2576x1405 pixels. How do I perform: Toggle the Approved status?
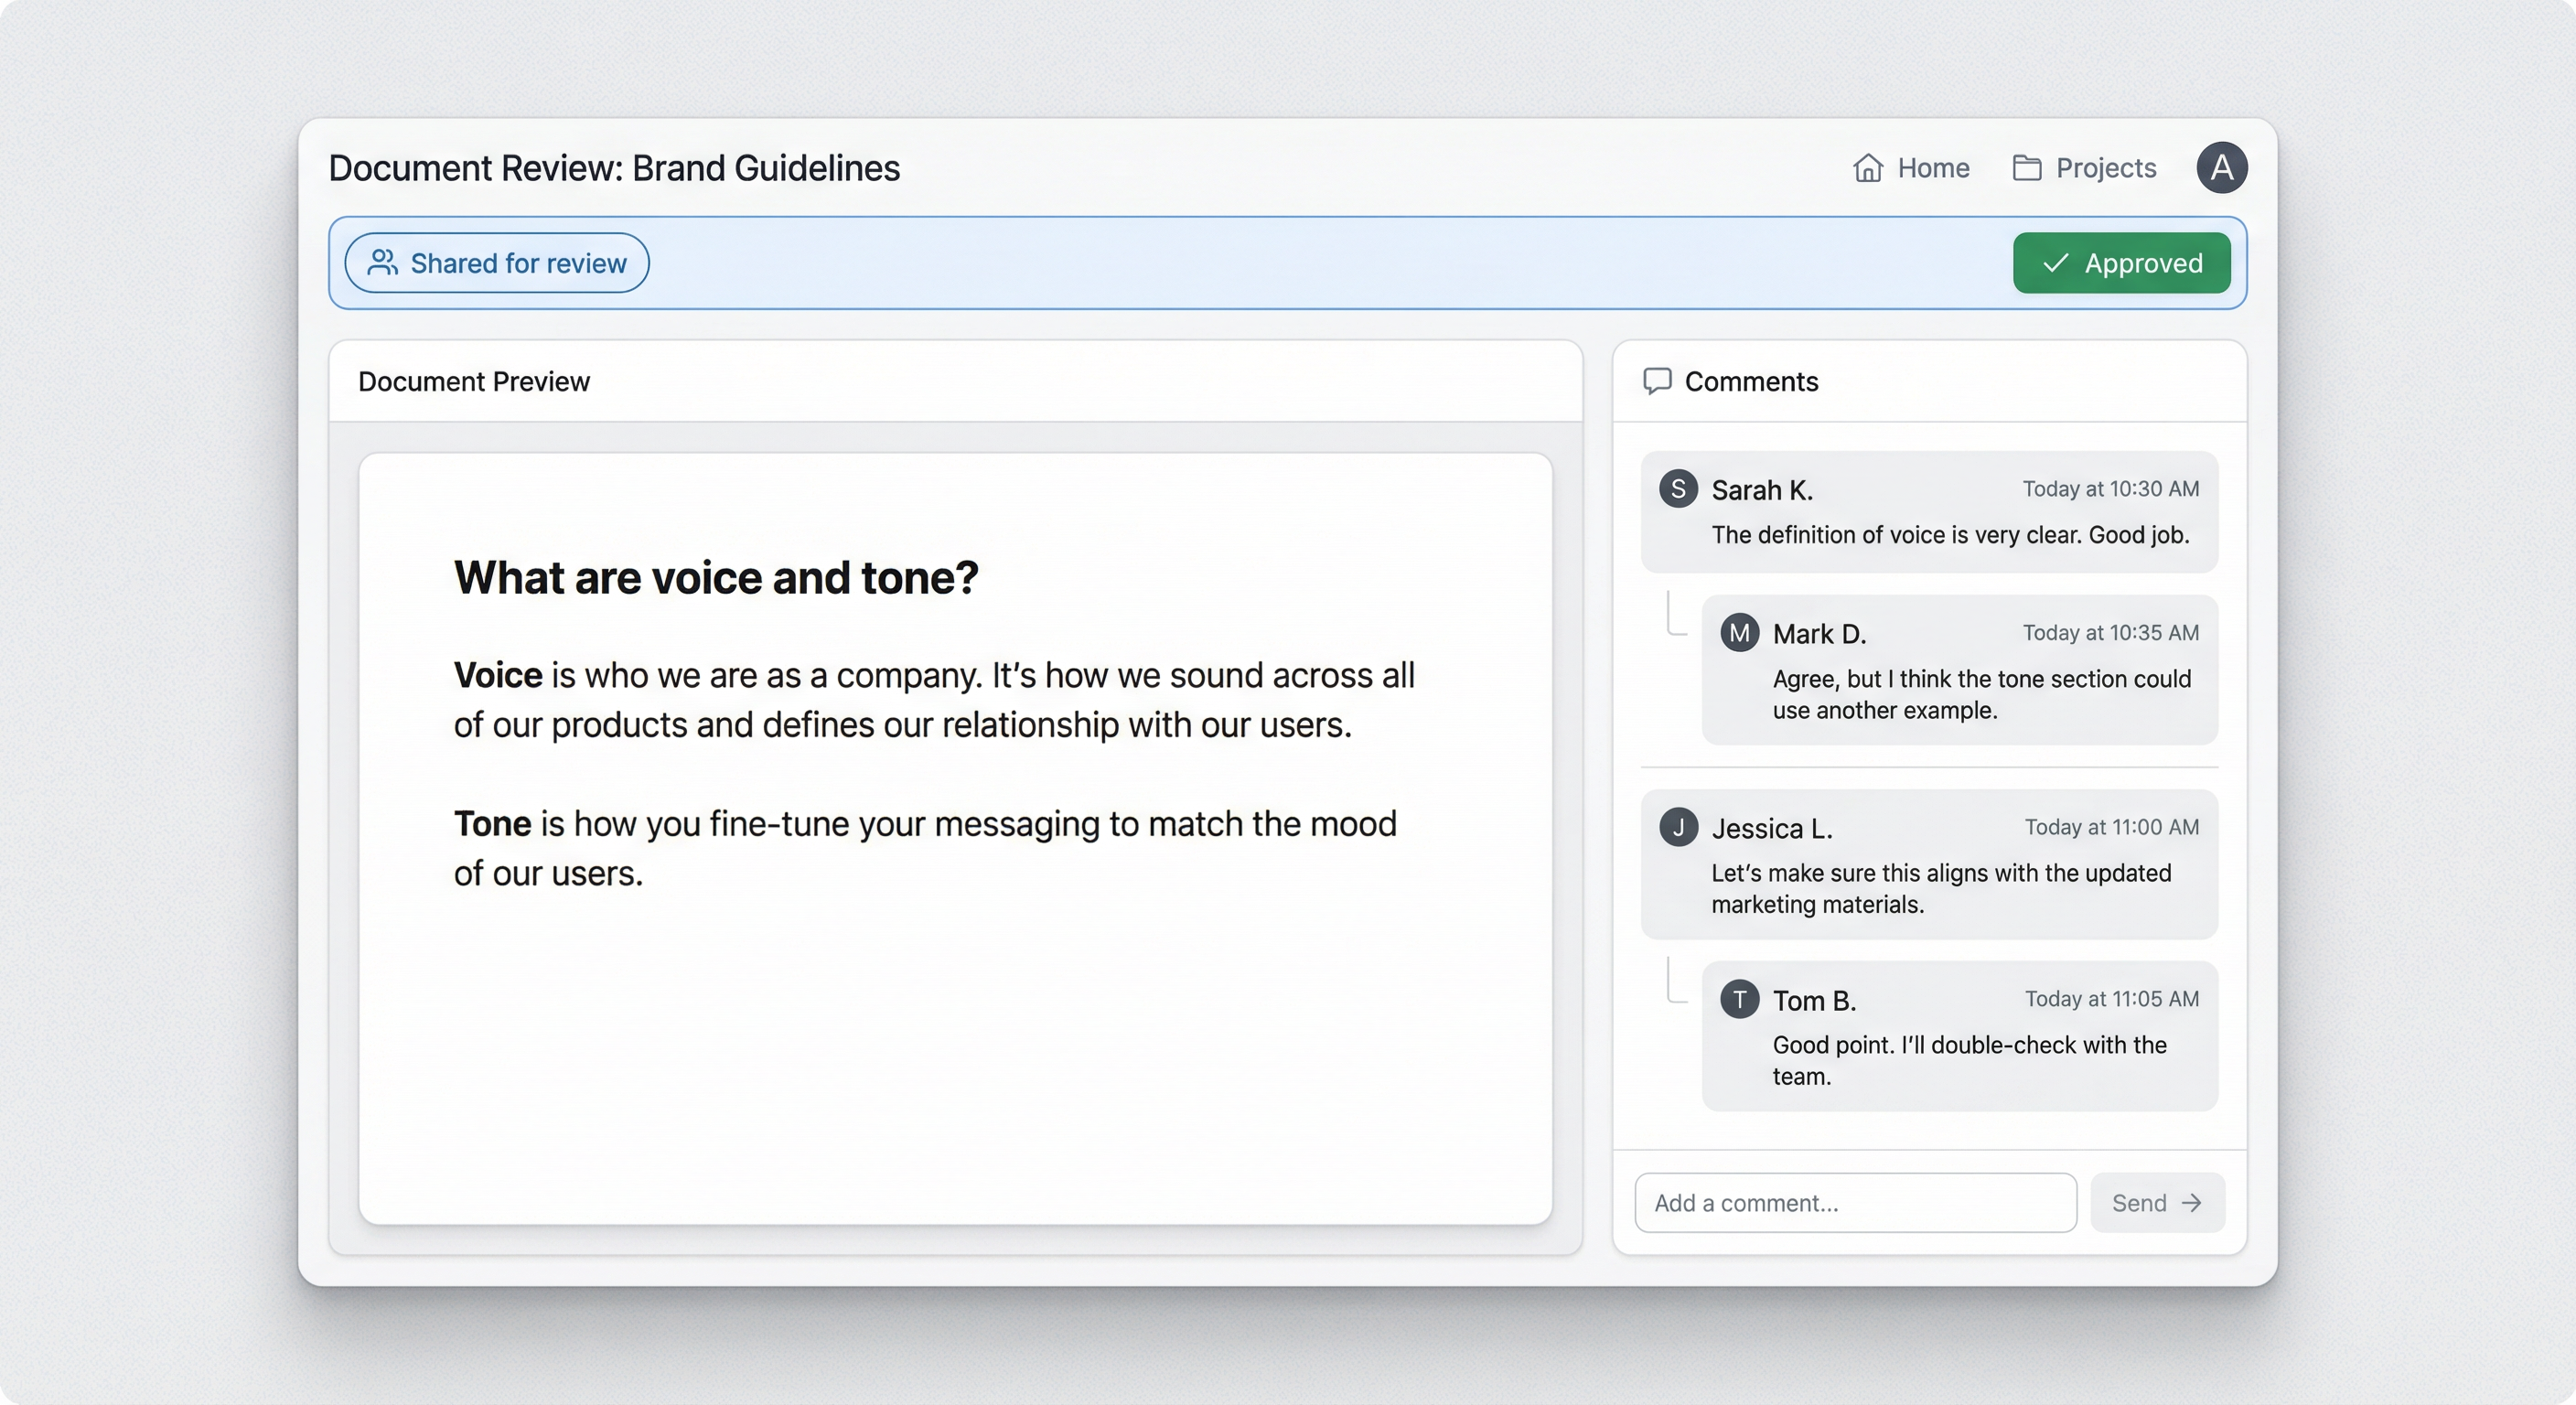tap(2121, 263)
